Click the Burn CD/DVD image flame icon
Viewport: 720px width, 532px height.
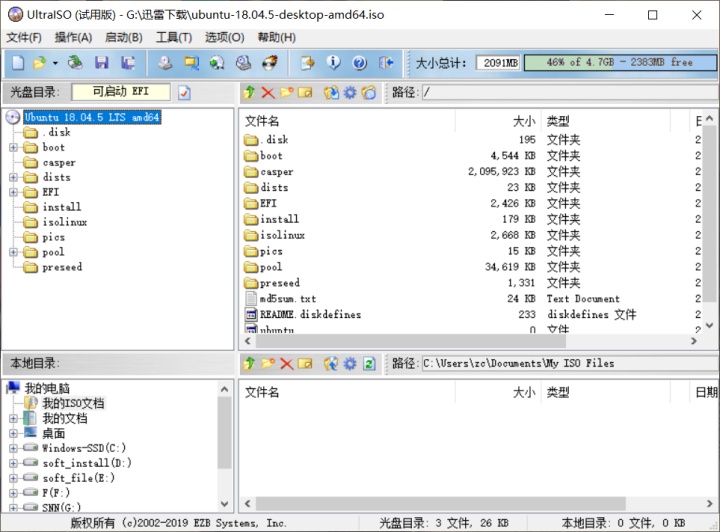point(270,62)
